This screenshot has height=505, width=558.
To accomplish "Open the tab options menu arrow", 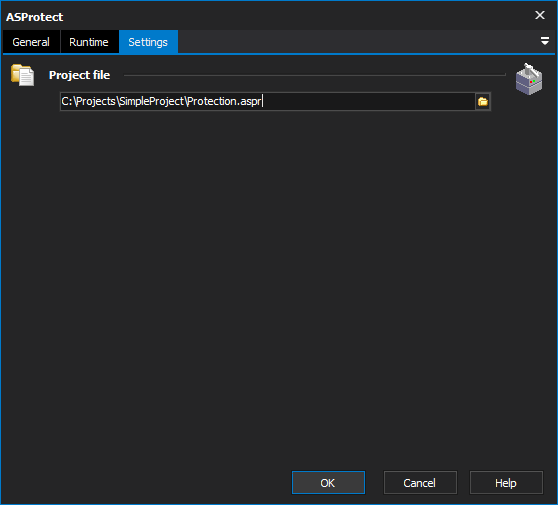I will pyautogui.click(x=544, y=41).
